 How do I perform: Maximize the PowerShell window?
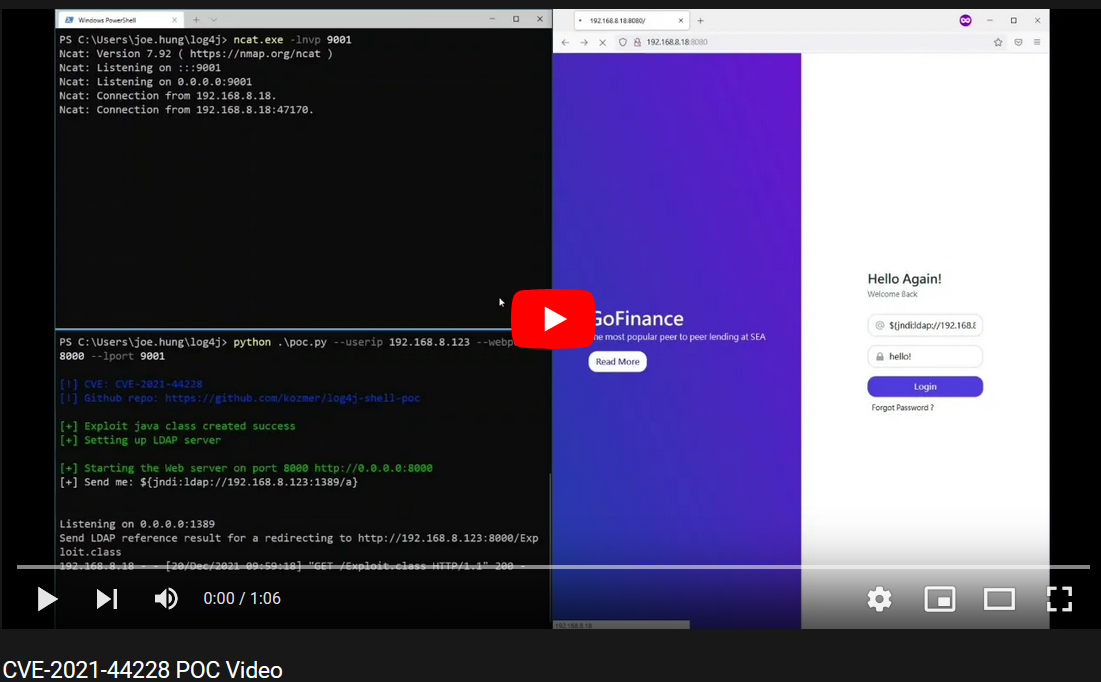[516, 19]
